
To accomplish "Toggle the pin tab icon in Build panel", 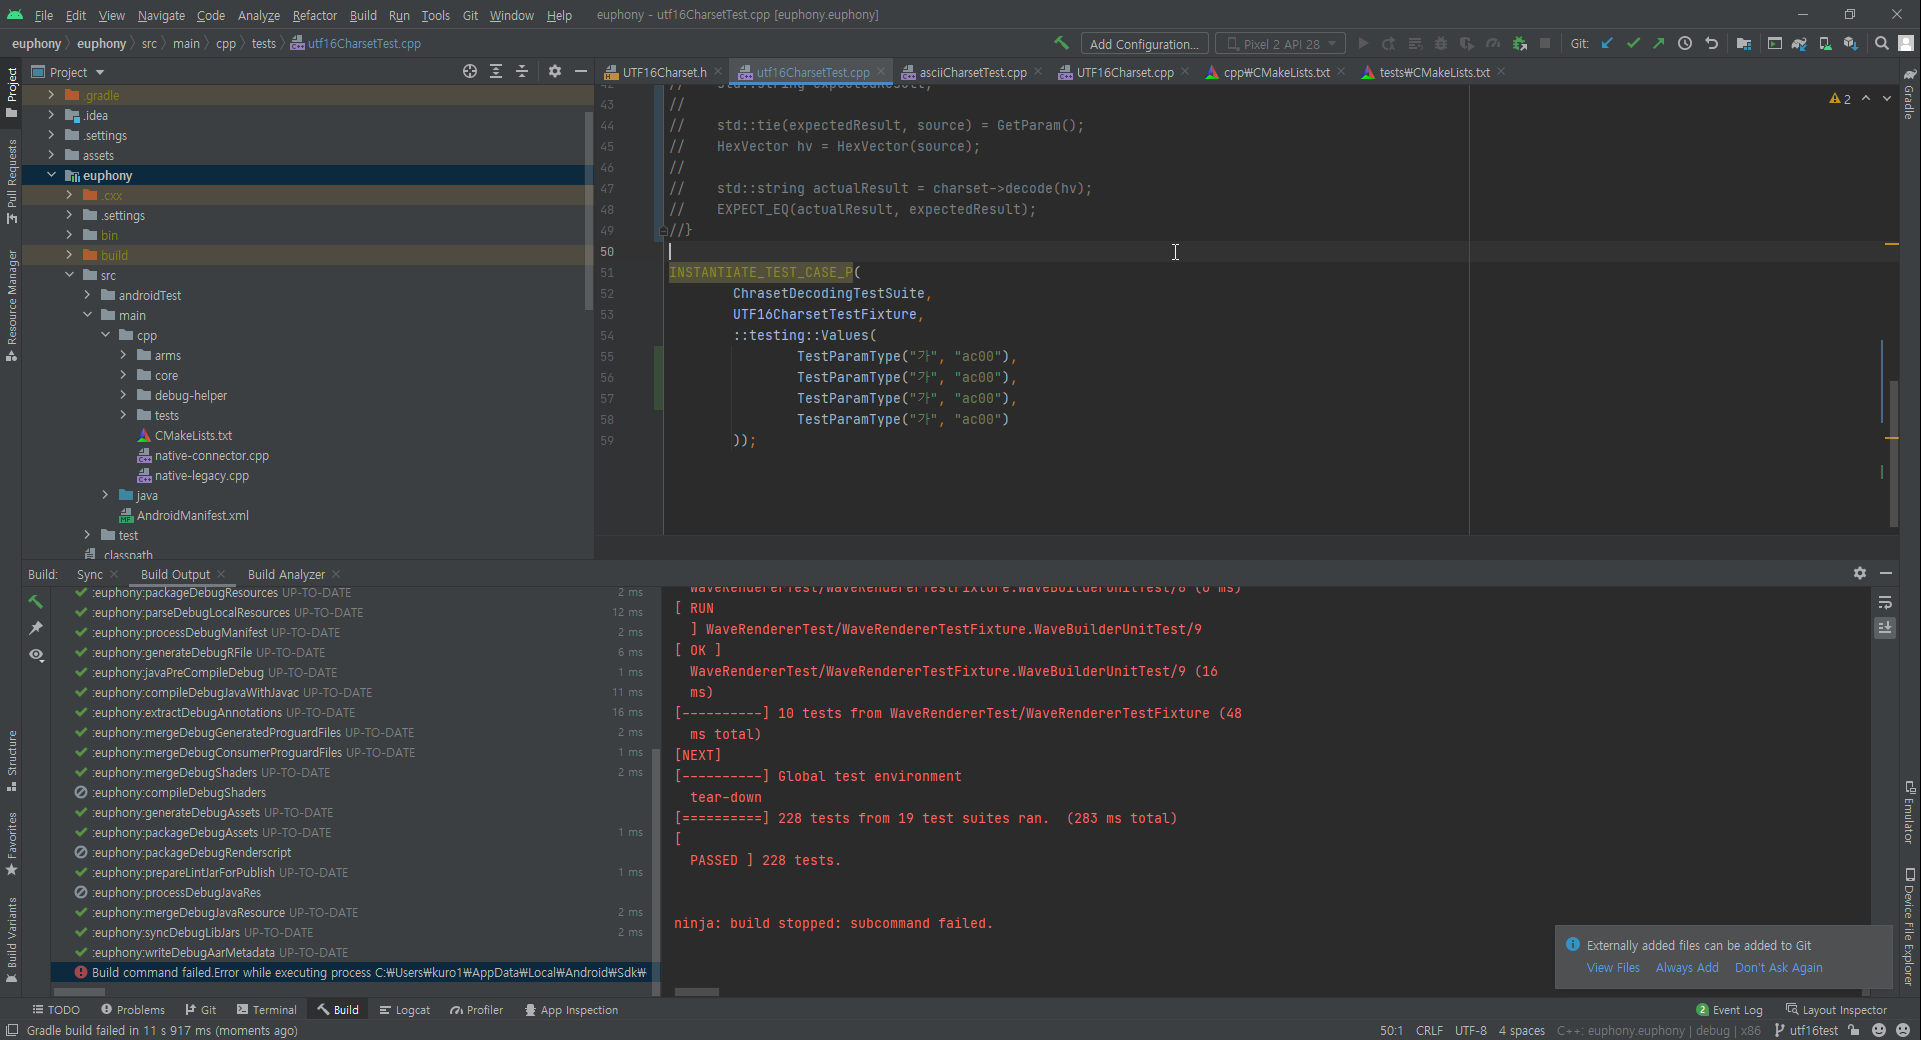I will coord(36,628).
